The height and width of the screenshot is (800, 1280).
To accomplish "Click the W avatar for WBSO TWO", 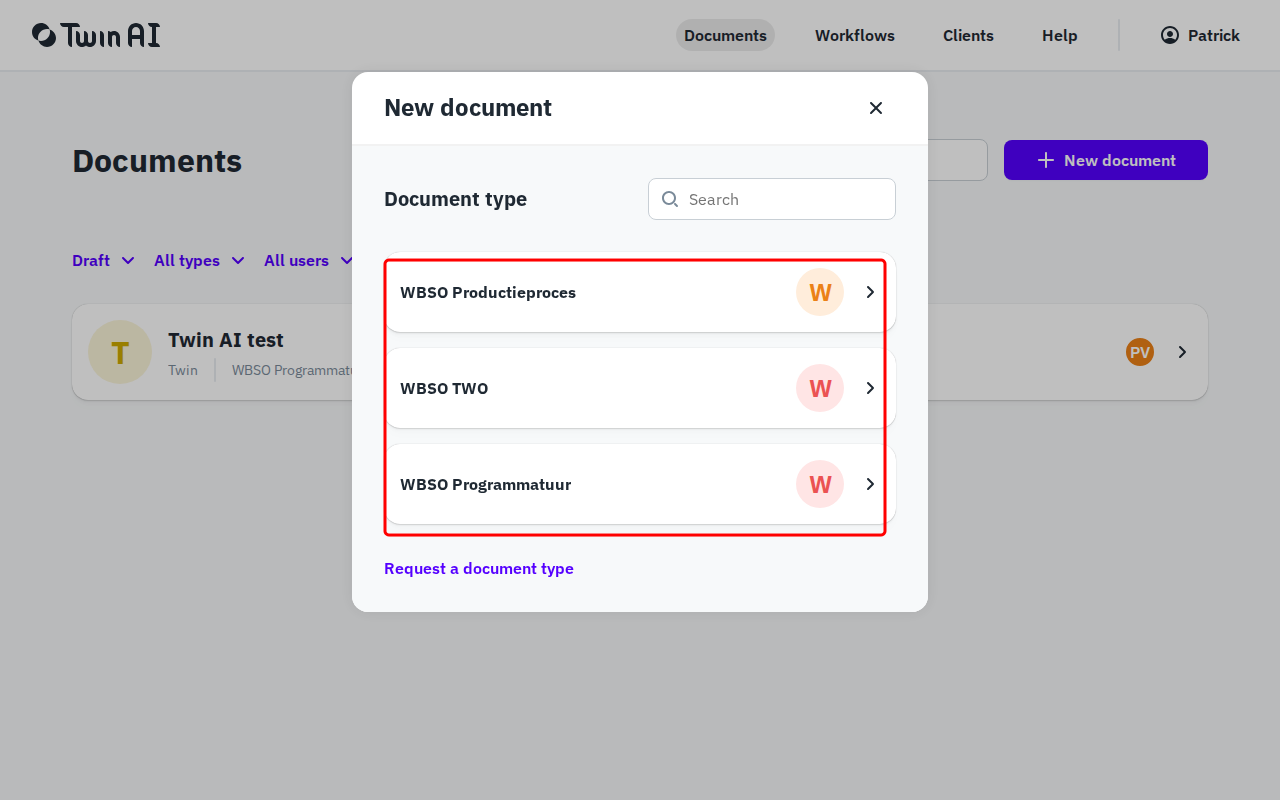I will pos(819,388).
